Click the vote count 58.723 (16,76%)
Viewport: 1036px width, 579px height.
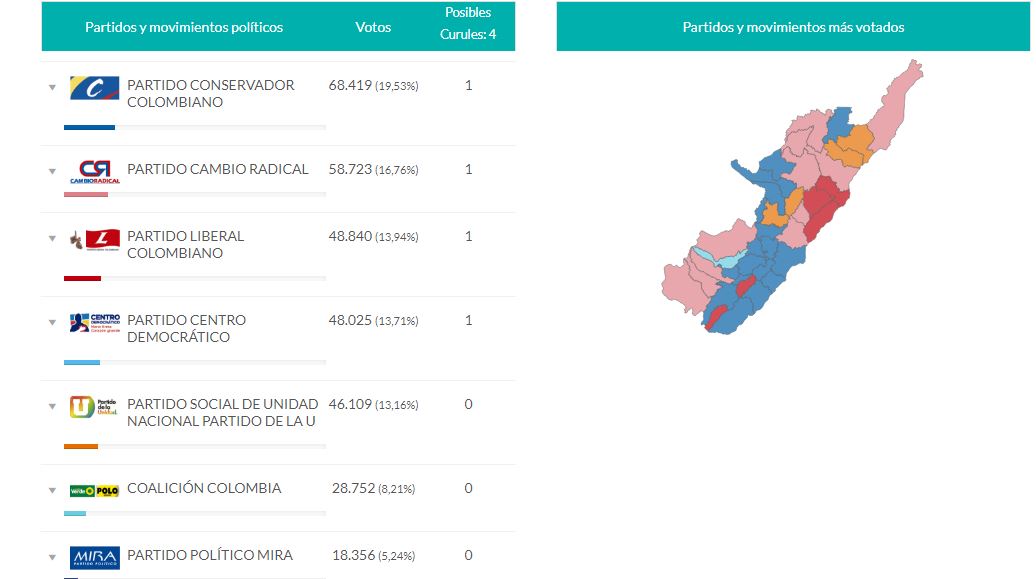(373, 169)
